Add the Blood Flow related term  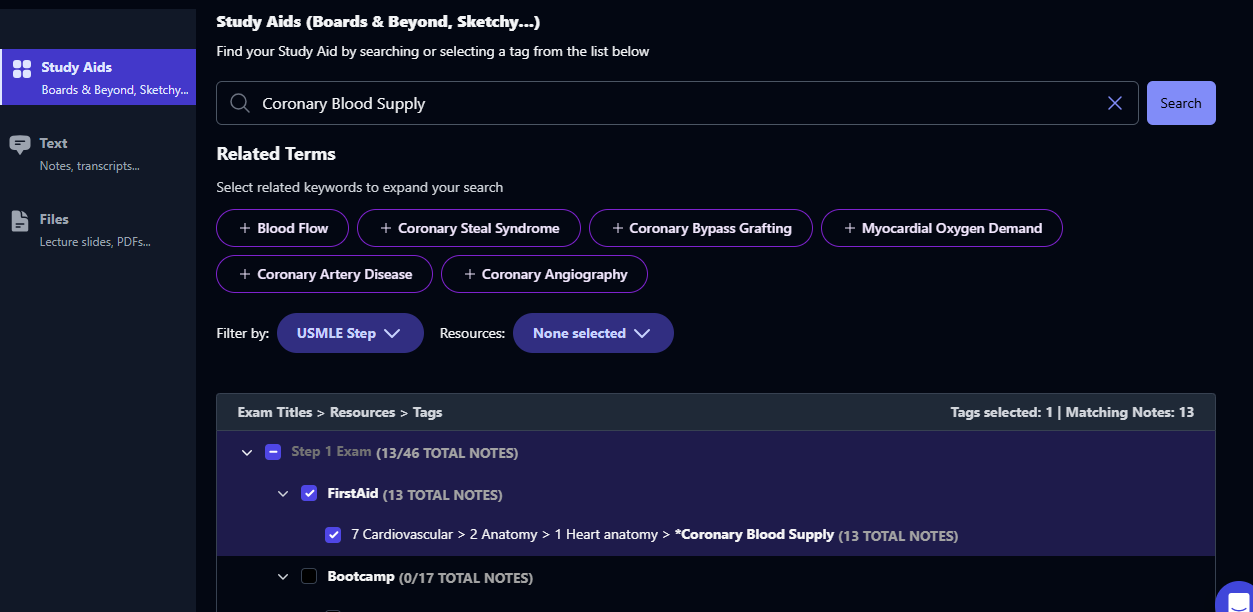point(283,228)
